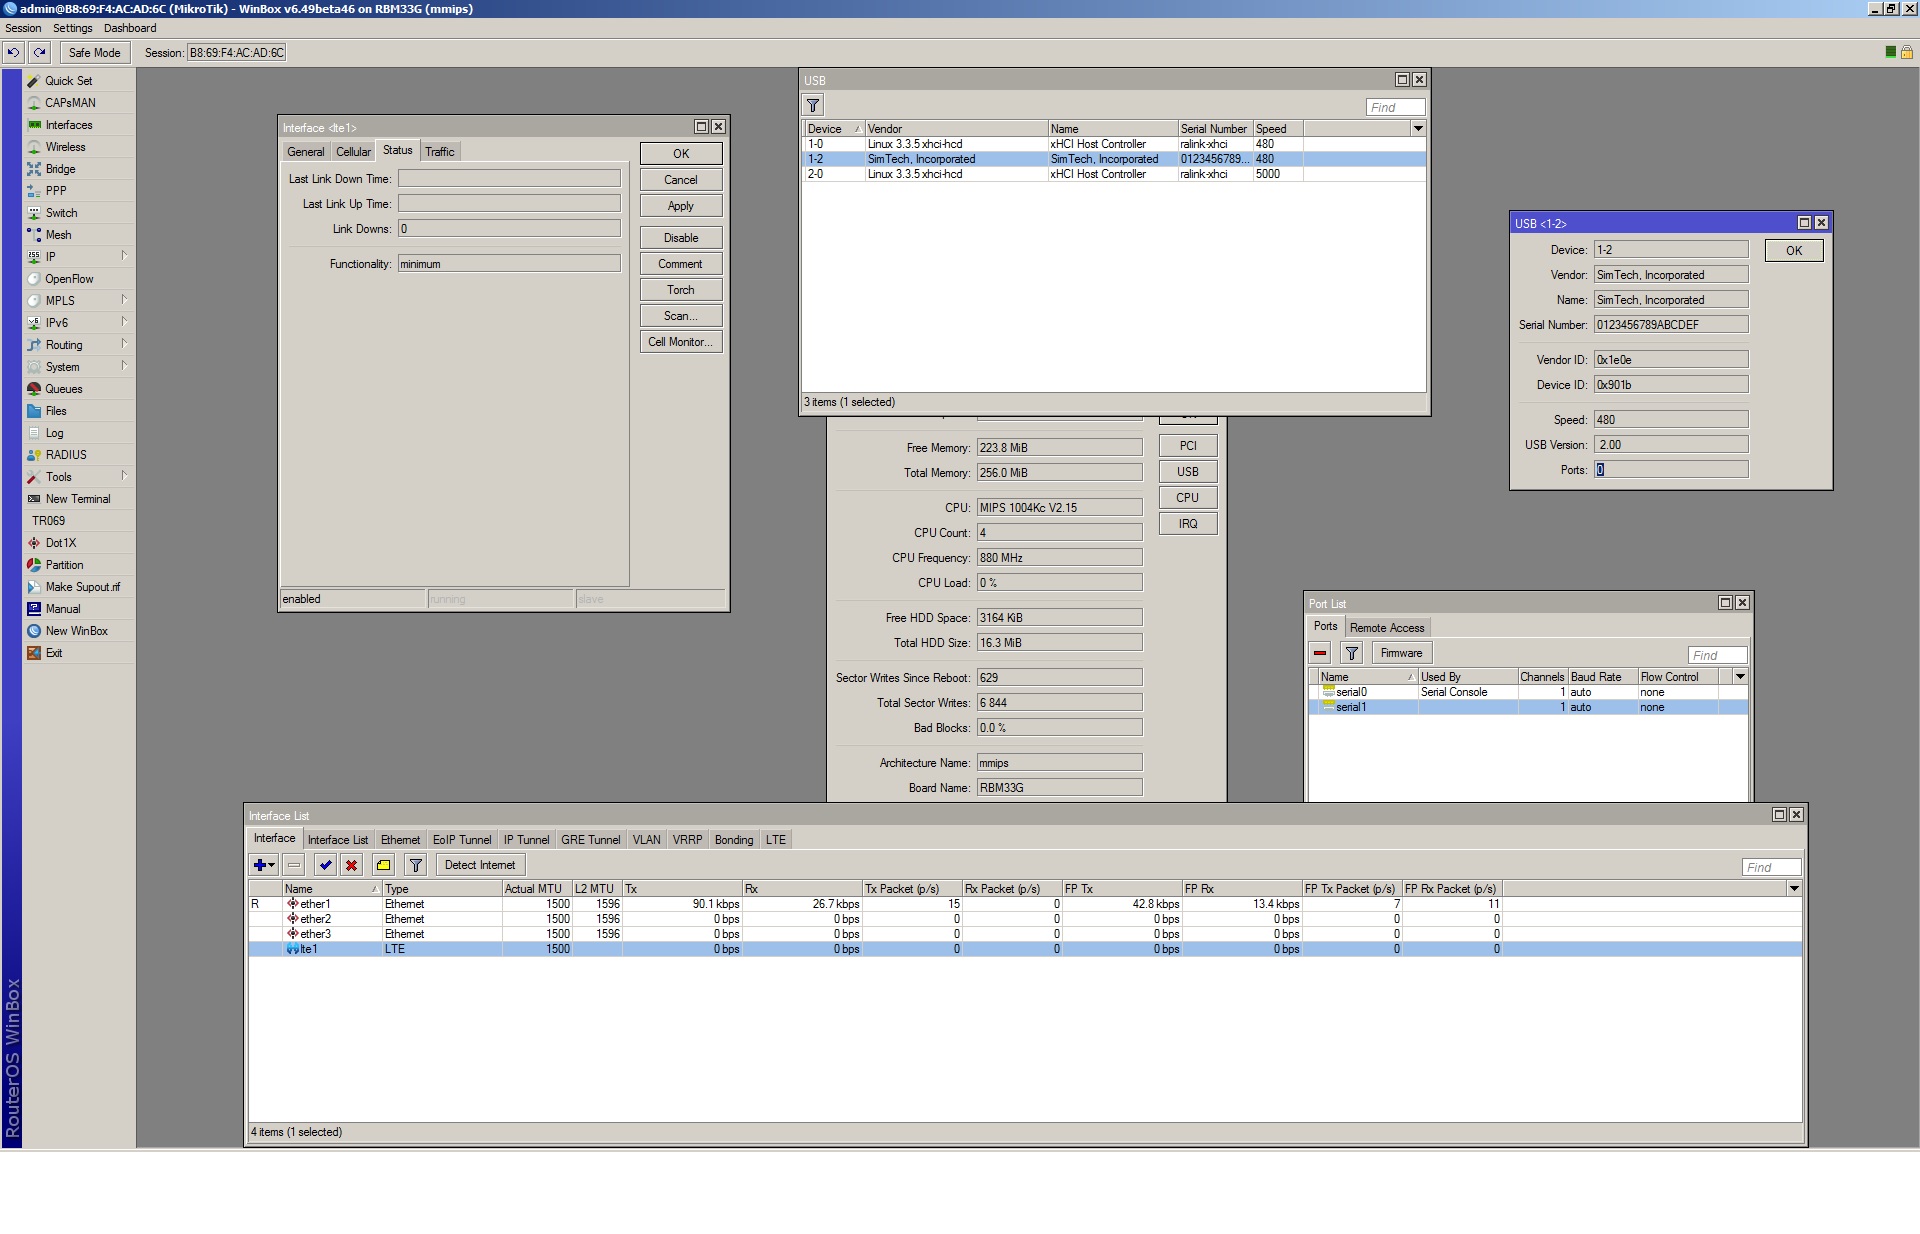Click filter icon in Interface List toolbar
Image resolution: width=1920 pixels, height=1234 pixels.
(416, 865)
